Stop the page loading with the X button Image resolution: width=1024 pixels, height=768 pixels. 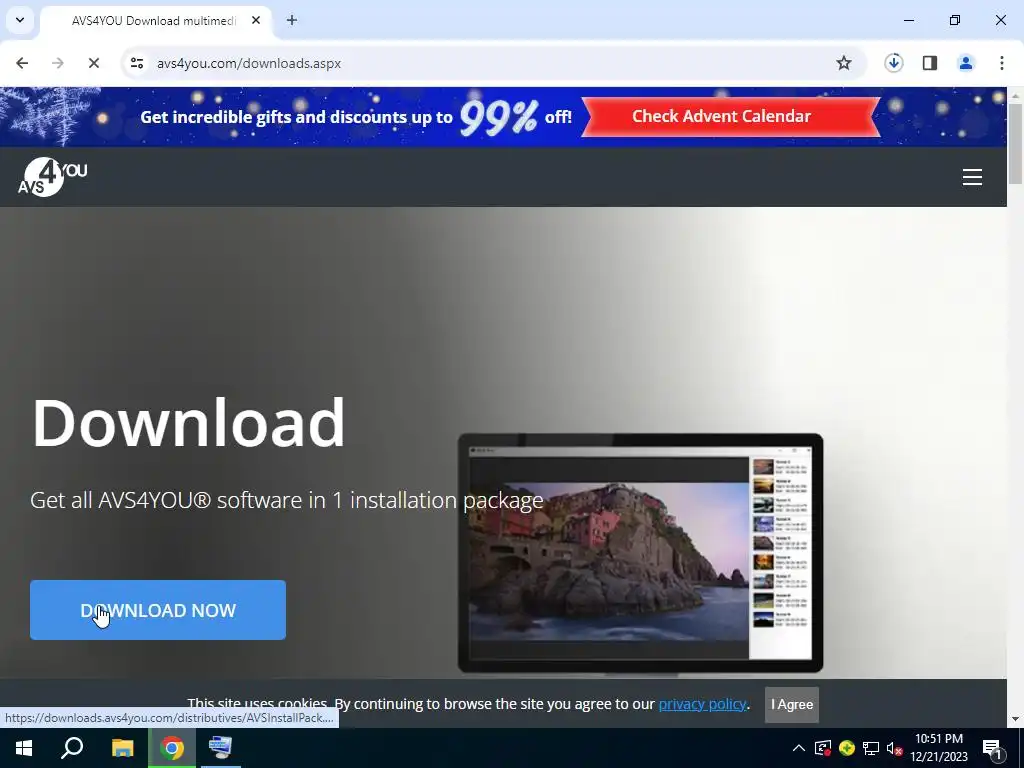[x=93, y=63]
